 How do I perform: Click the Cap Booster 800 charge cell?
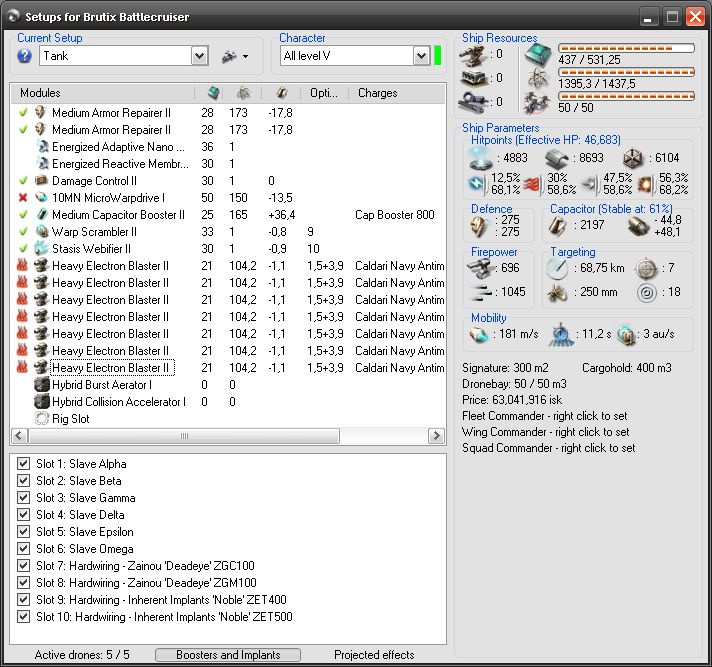click(x=395, y=215)
